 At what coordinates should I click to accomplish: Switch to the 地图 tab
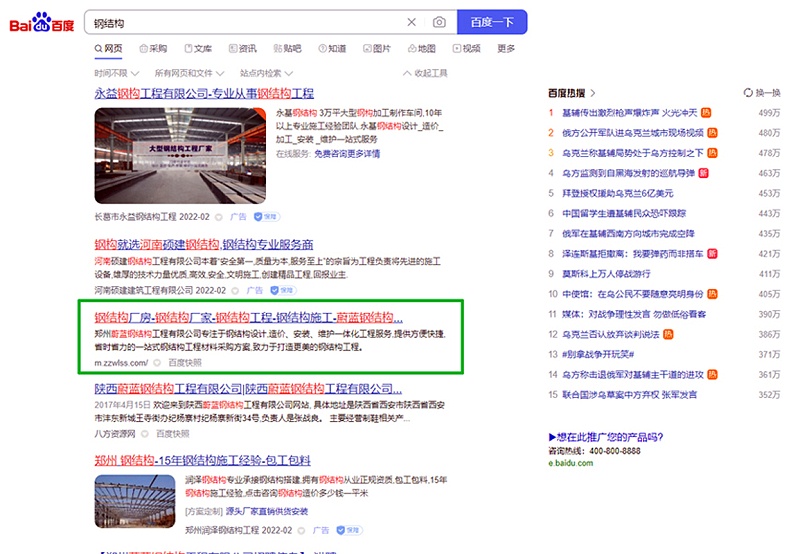(422, 48)
